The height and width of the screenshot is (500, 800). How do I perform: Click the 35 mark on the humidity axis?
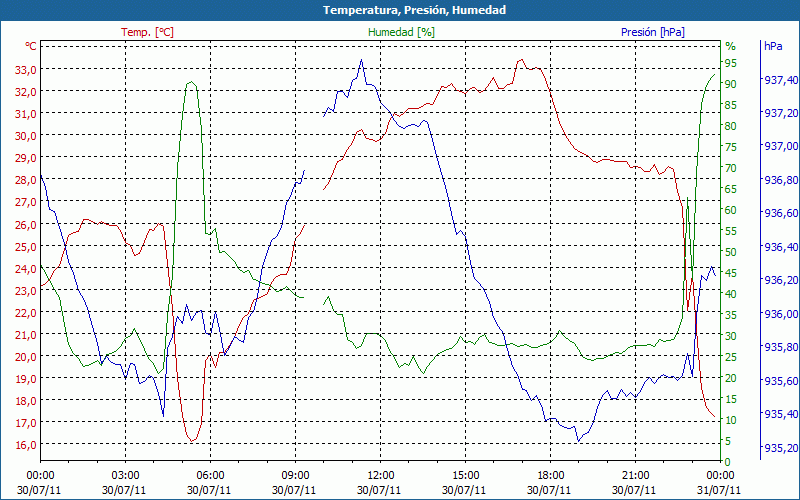pyautogui.click(x=731, y=315)
